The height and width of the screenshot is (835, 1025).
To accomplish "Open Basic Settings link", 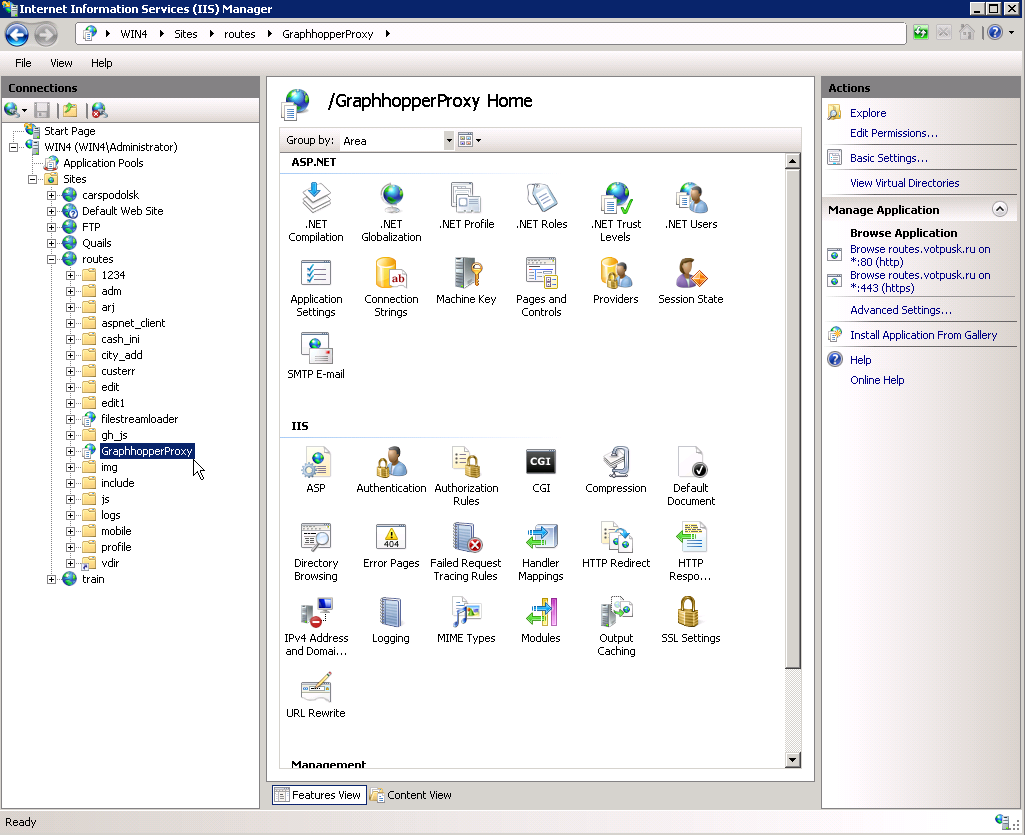I will (888, 158).
